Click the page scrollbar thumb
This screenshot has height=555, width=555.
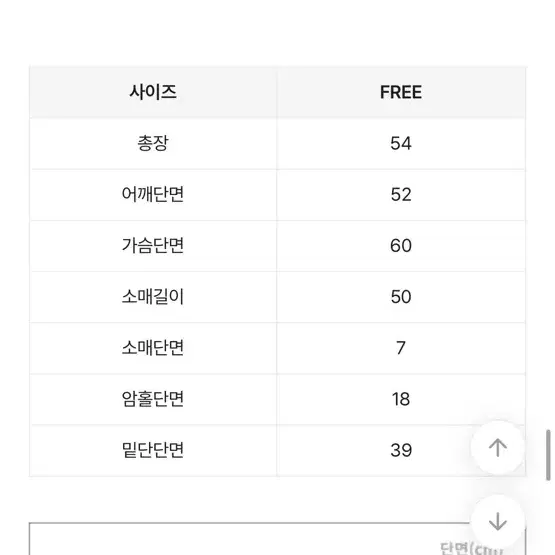pyautogui.click(x=548, y=455)
